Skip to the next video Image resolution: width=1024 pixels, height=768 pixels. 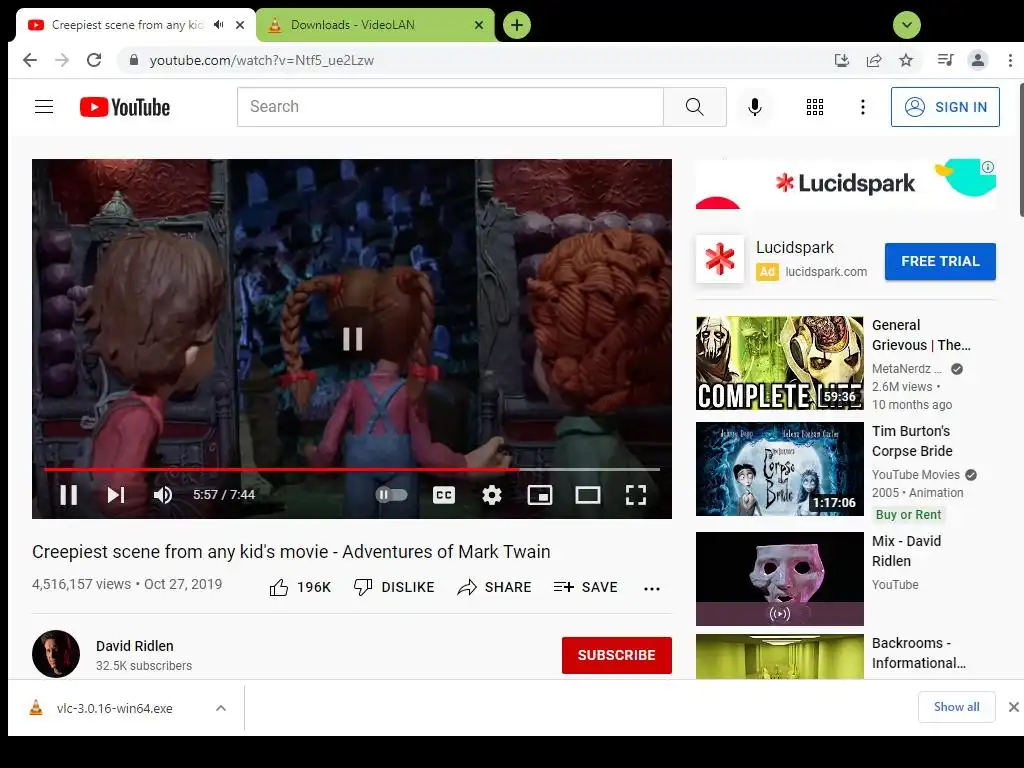point(116,494)
